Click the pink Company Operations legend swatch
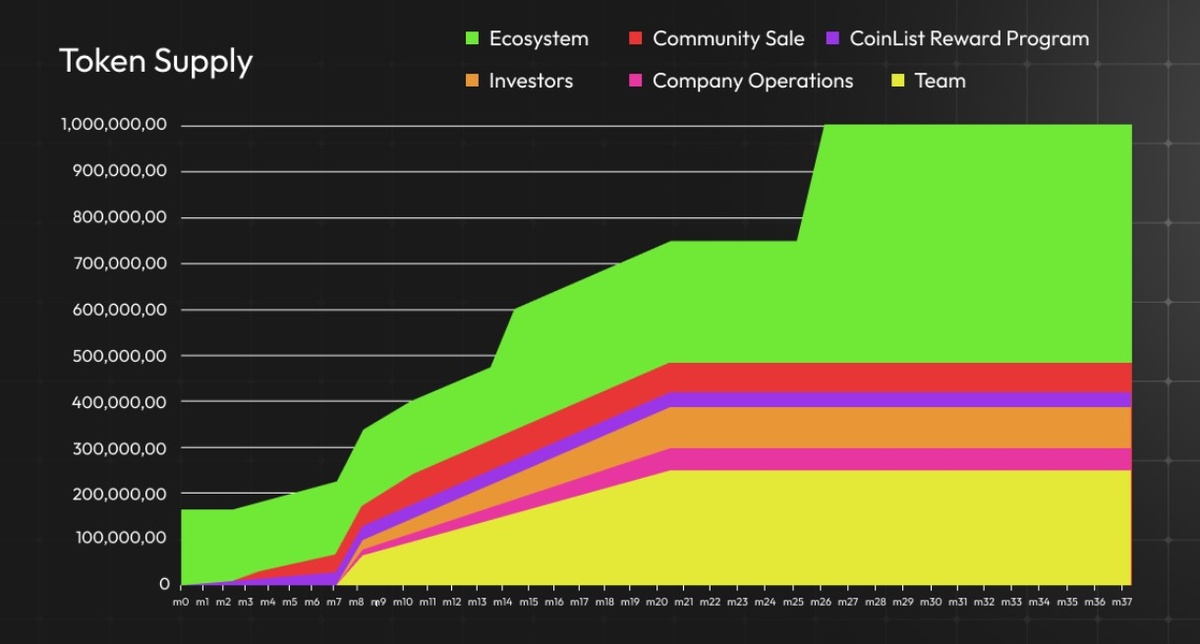The image size is (1200, 644). 635,81
